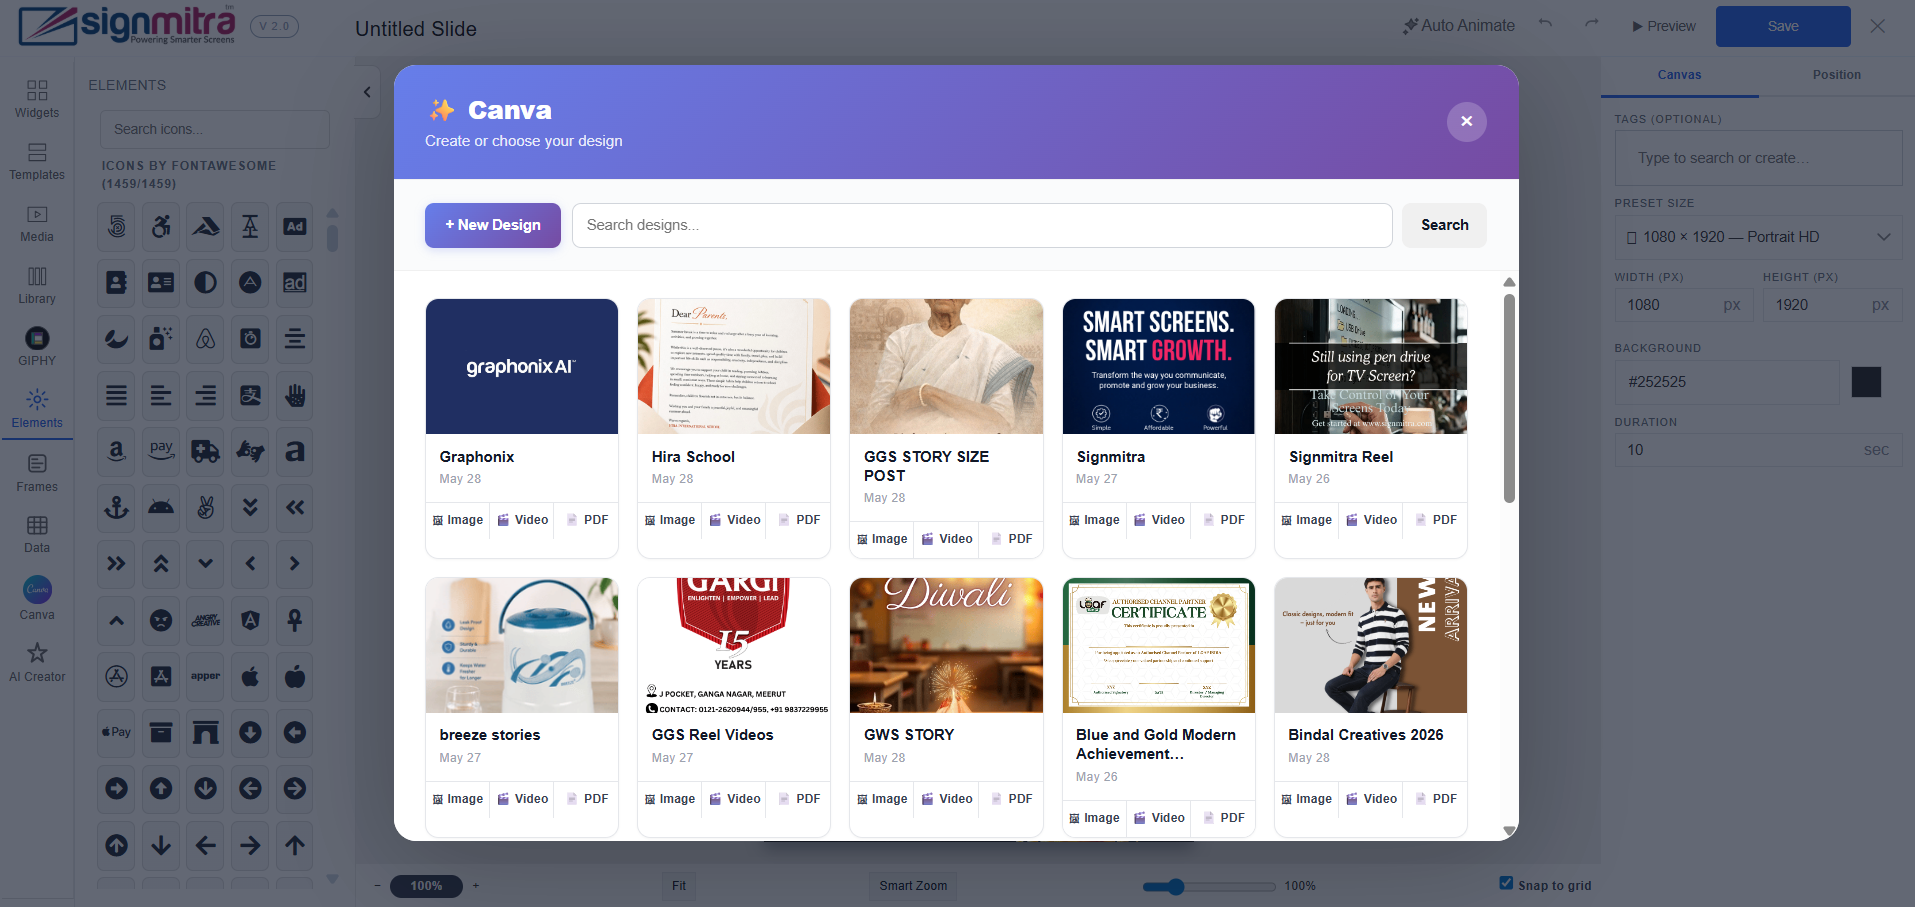Click the Save button in editor header

pos(1783,27)
